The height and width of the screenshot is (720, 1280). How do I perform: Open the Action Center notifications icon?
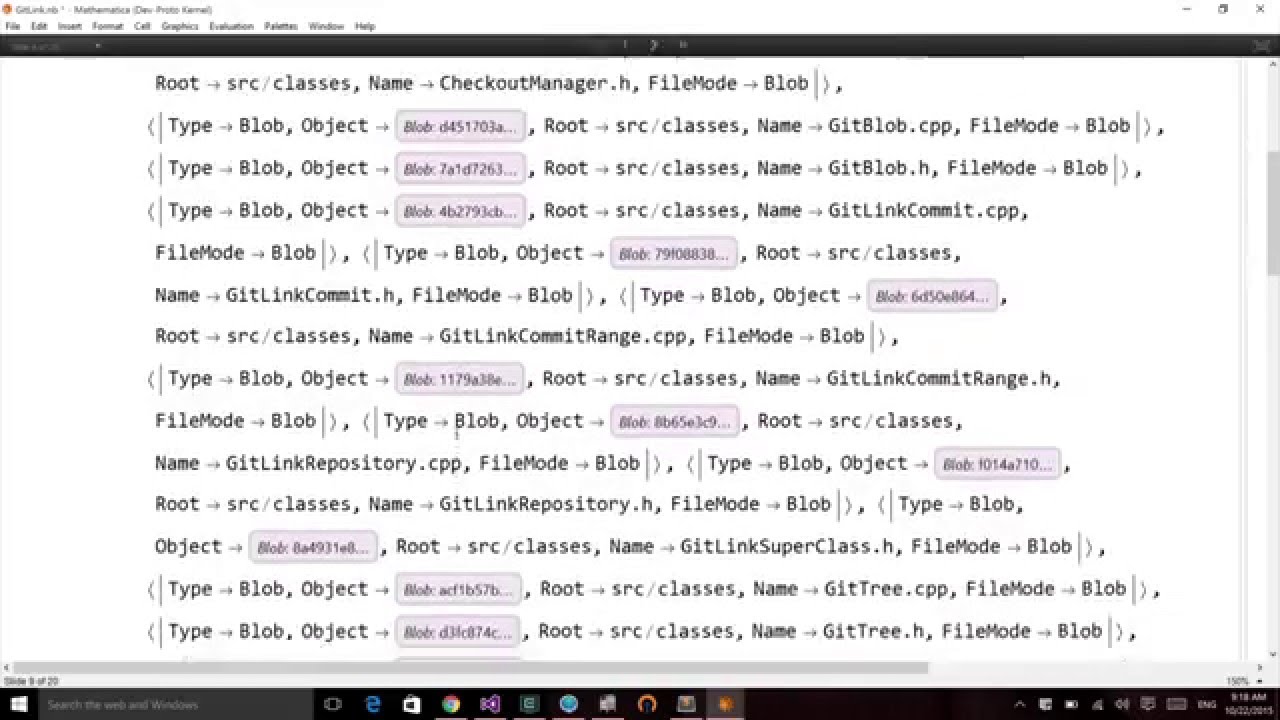(x=1147, y=704)
